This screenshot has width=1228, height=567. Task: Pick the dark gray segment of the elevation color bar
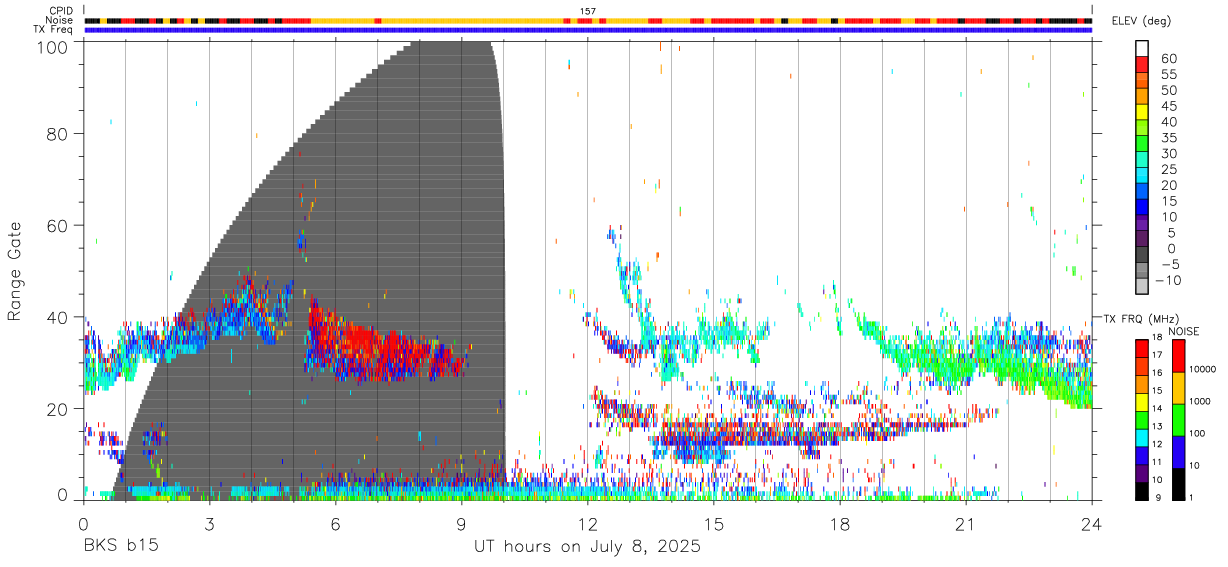click(1142, 255)
